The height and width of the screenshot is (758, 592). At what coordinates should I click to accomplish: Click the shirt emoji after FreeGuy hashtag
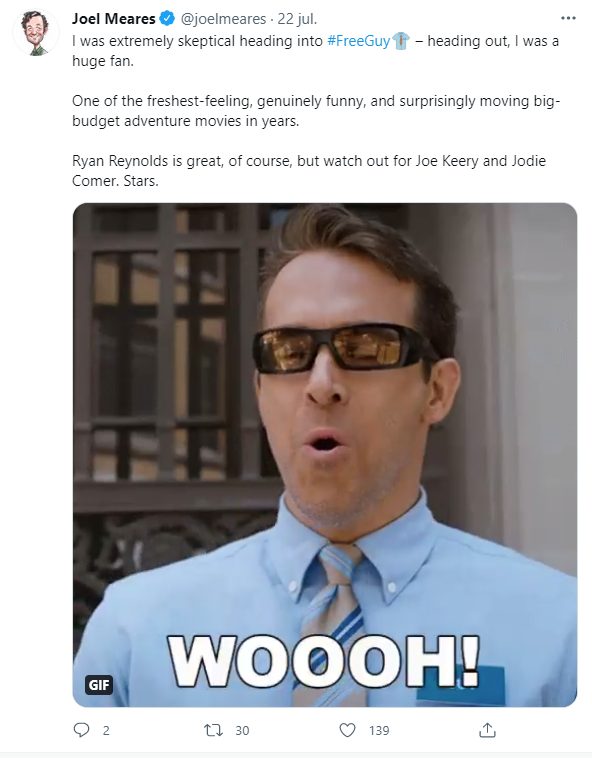tap(401, 41)
